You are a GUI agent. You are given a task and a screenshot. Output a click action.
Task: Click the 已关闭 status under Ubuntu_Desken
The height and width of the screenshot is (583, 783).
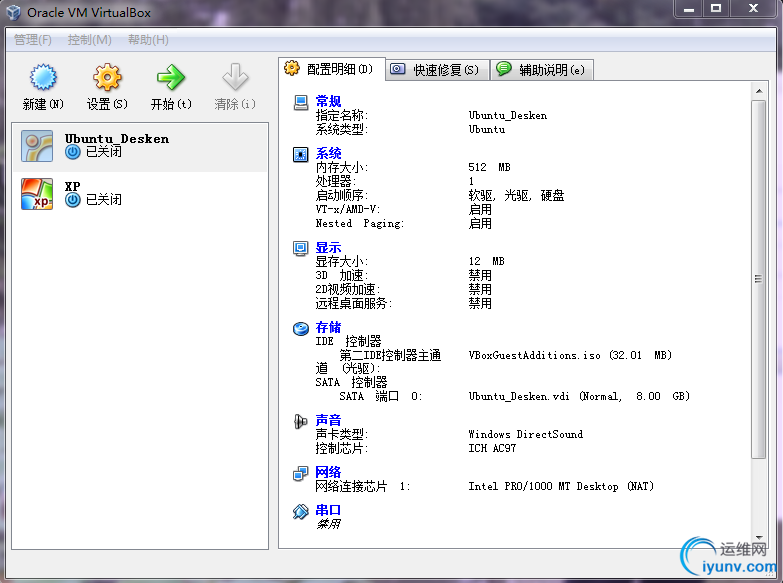[x=104, y=152]
